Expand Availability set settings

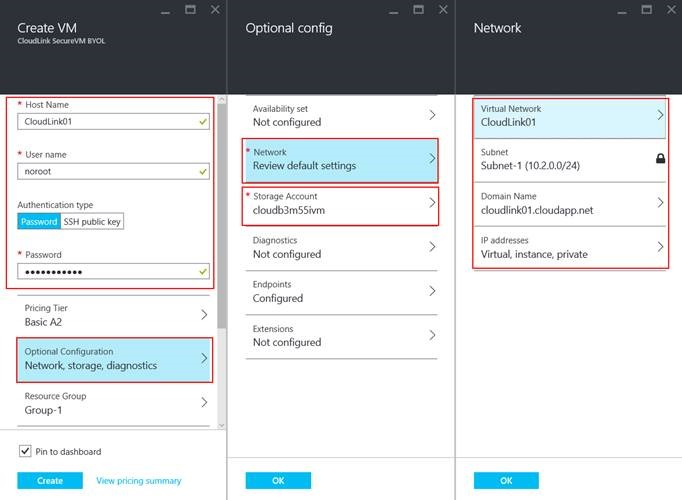click(x=341, y=115)
